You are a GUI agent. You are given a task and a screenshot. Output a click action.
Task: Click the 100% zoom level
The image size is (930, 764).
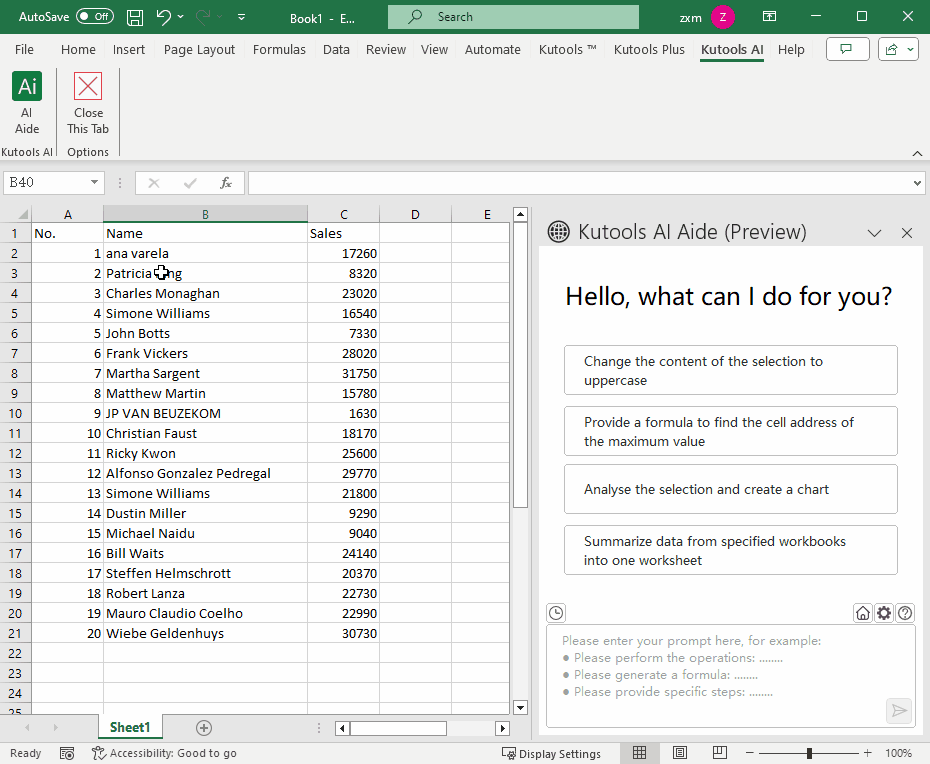tap(898, 753)
